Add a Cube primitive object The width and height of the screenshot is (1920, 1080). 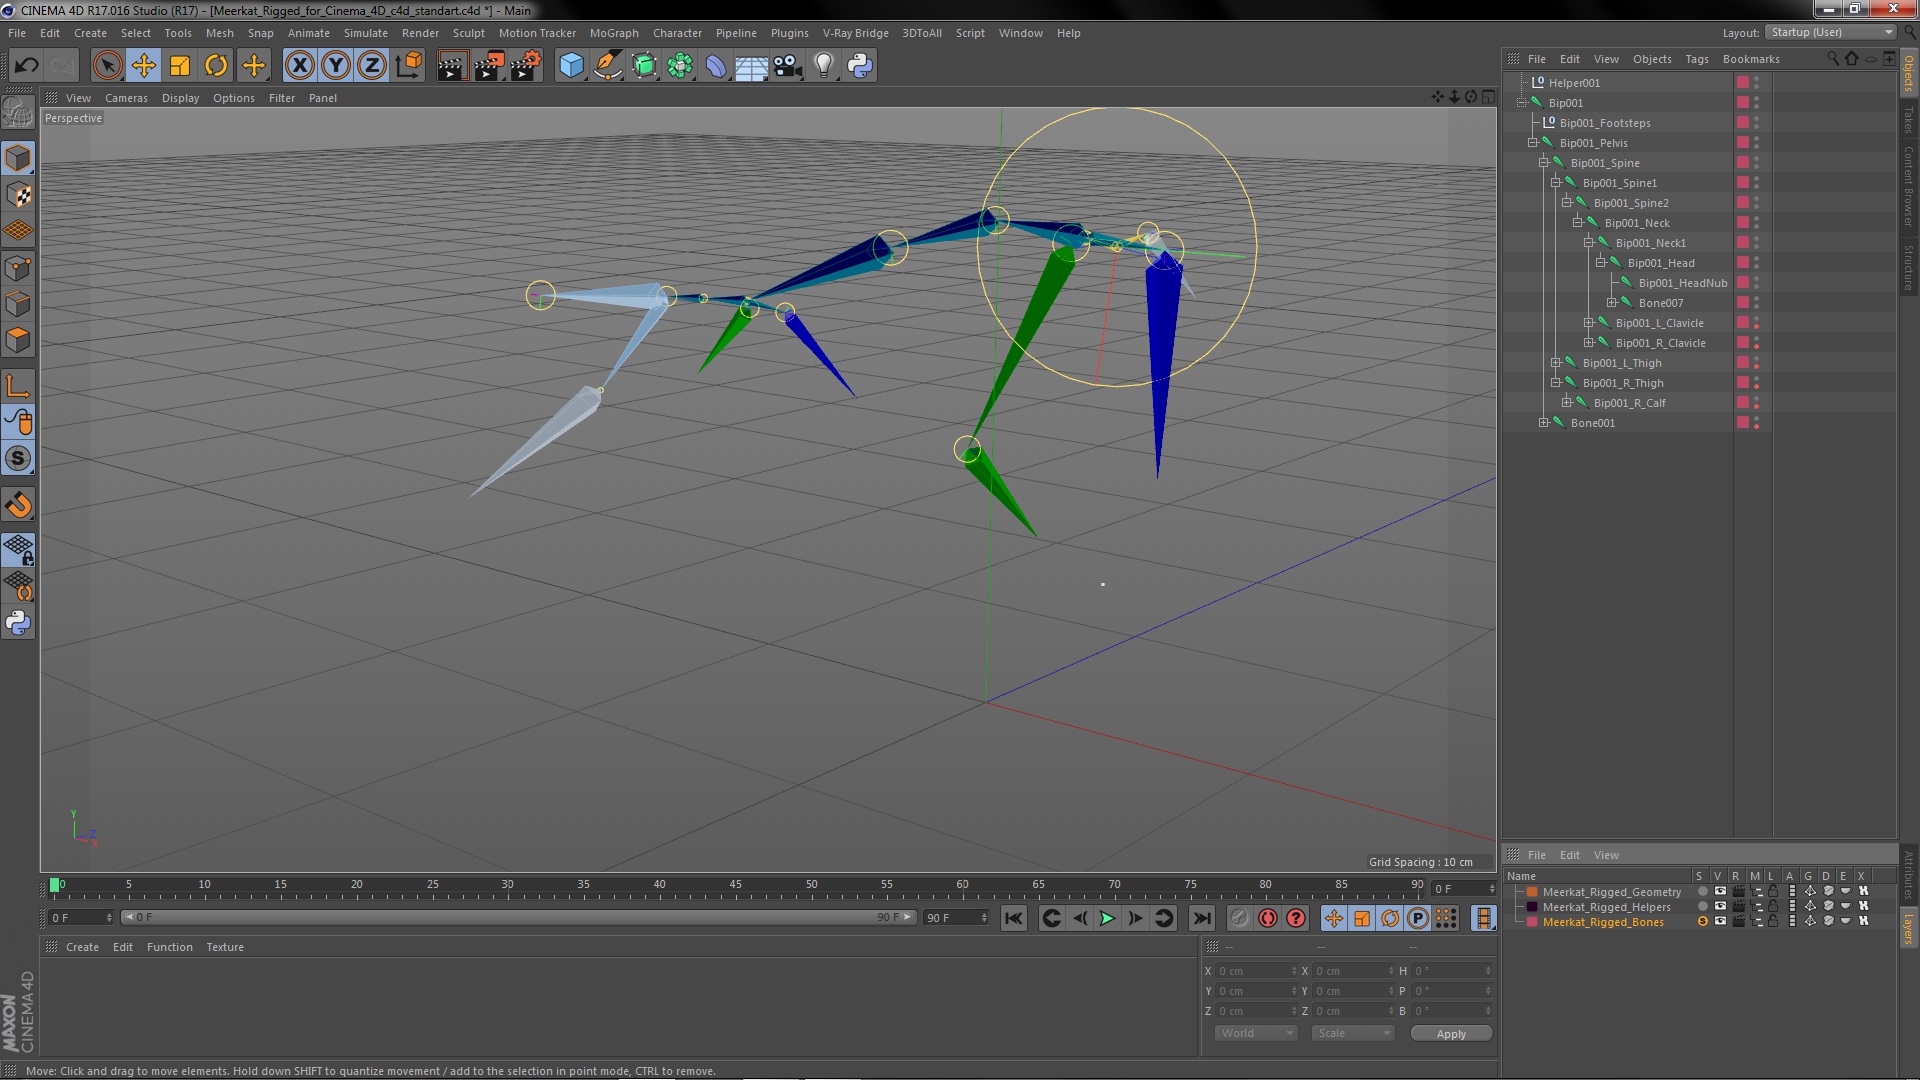pos(571,66)
